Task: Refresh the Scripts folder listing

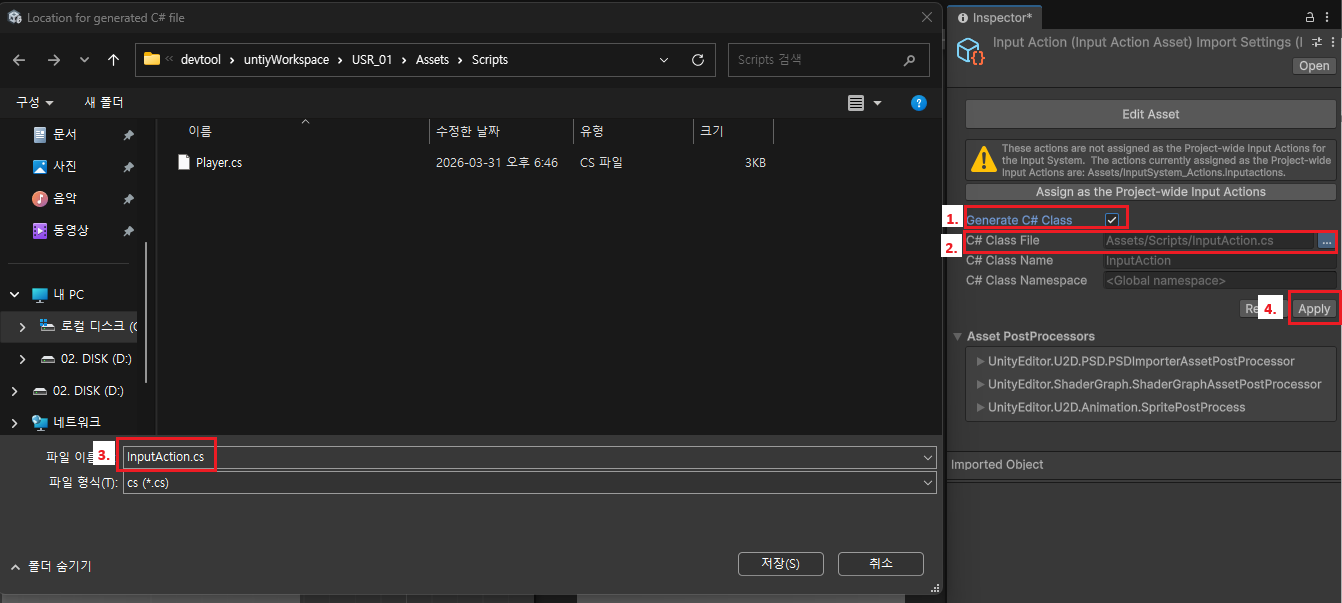Action: [x=698, y=60]
